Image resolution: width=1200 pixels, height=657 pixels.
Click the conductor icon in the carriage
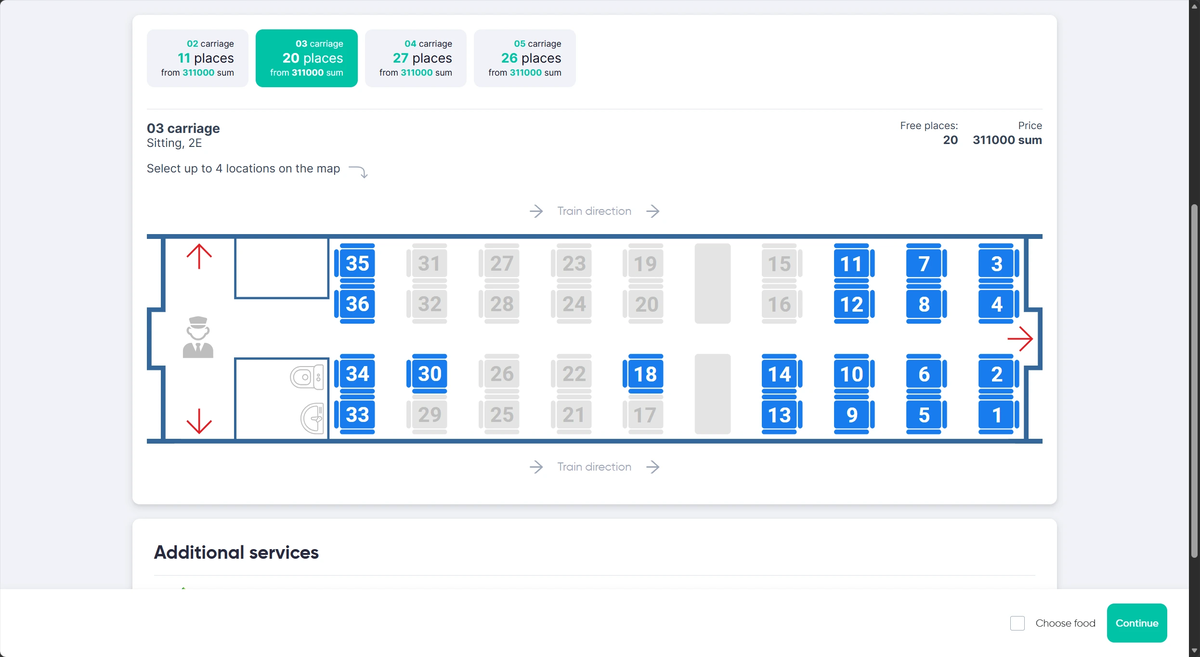pos(198,337)
